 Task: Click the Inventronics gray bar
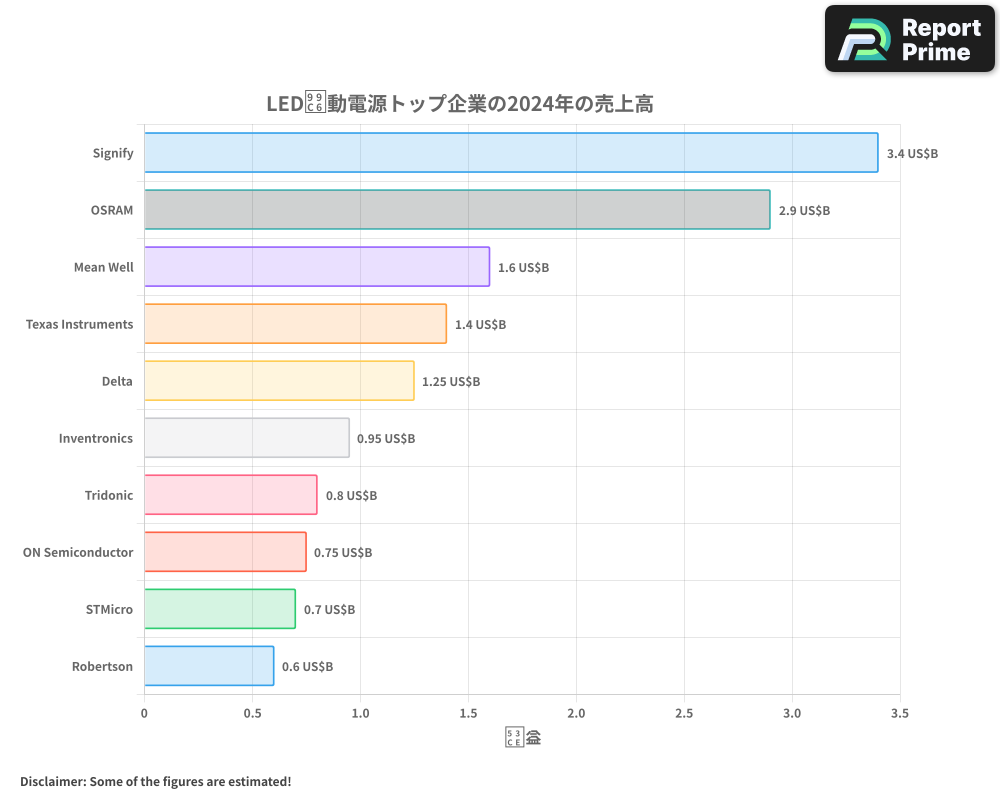click(x=245, y=438)
